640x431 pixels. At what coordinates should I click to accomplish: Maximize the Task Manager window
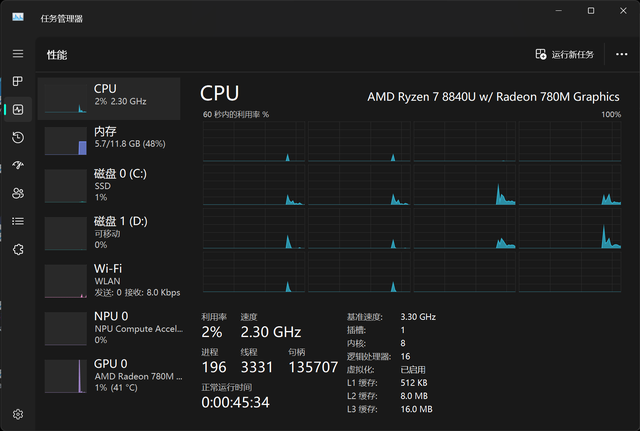[591, 11]
